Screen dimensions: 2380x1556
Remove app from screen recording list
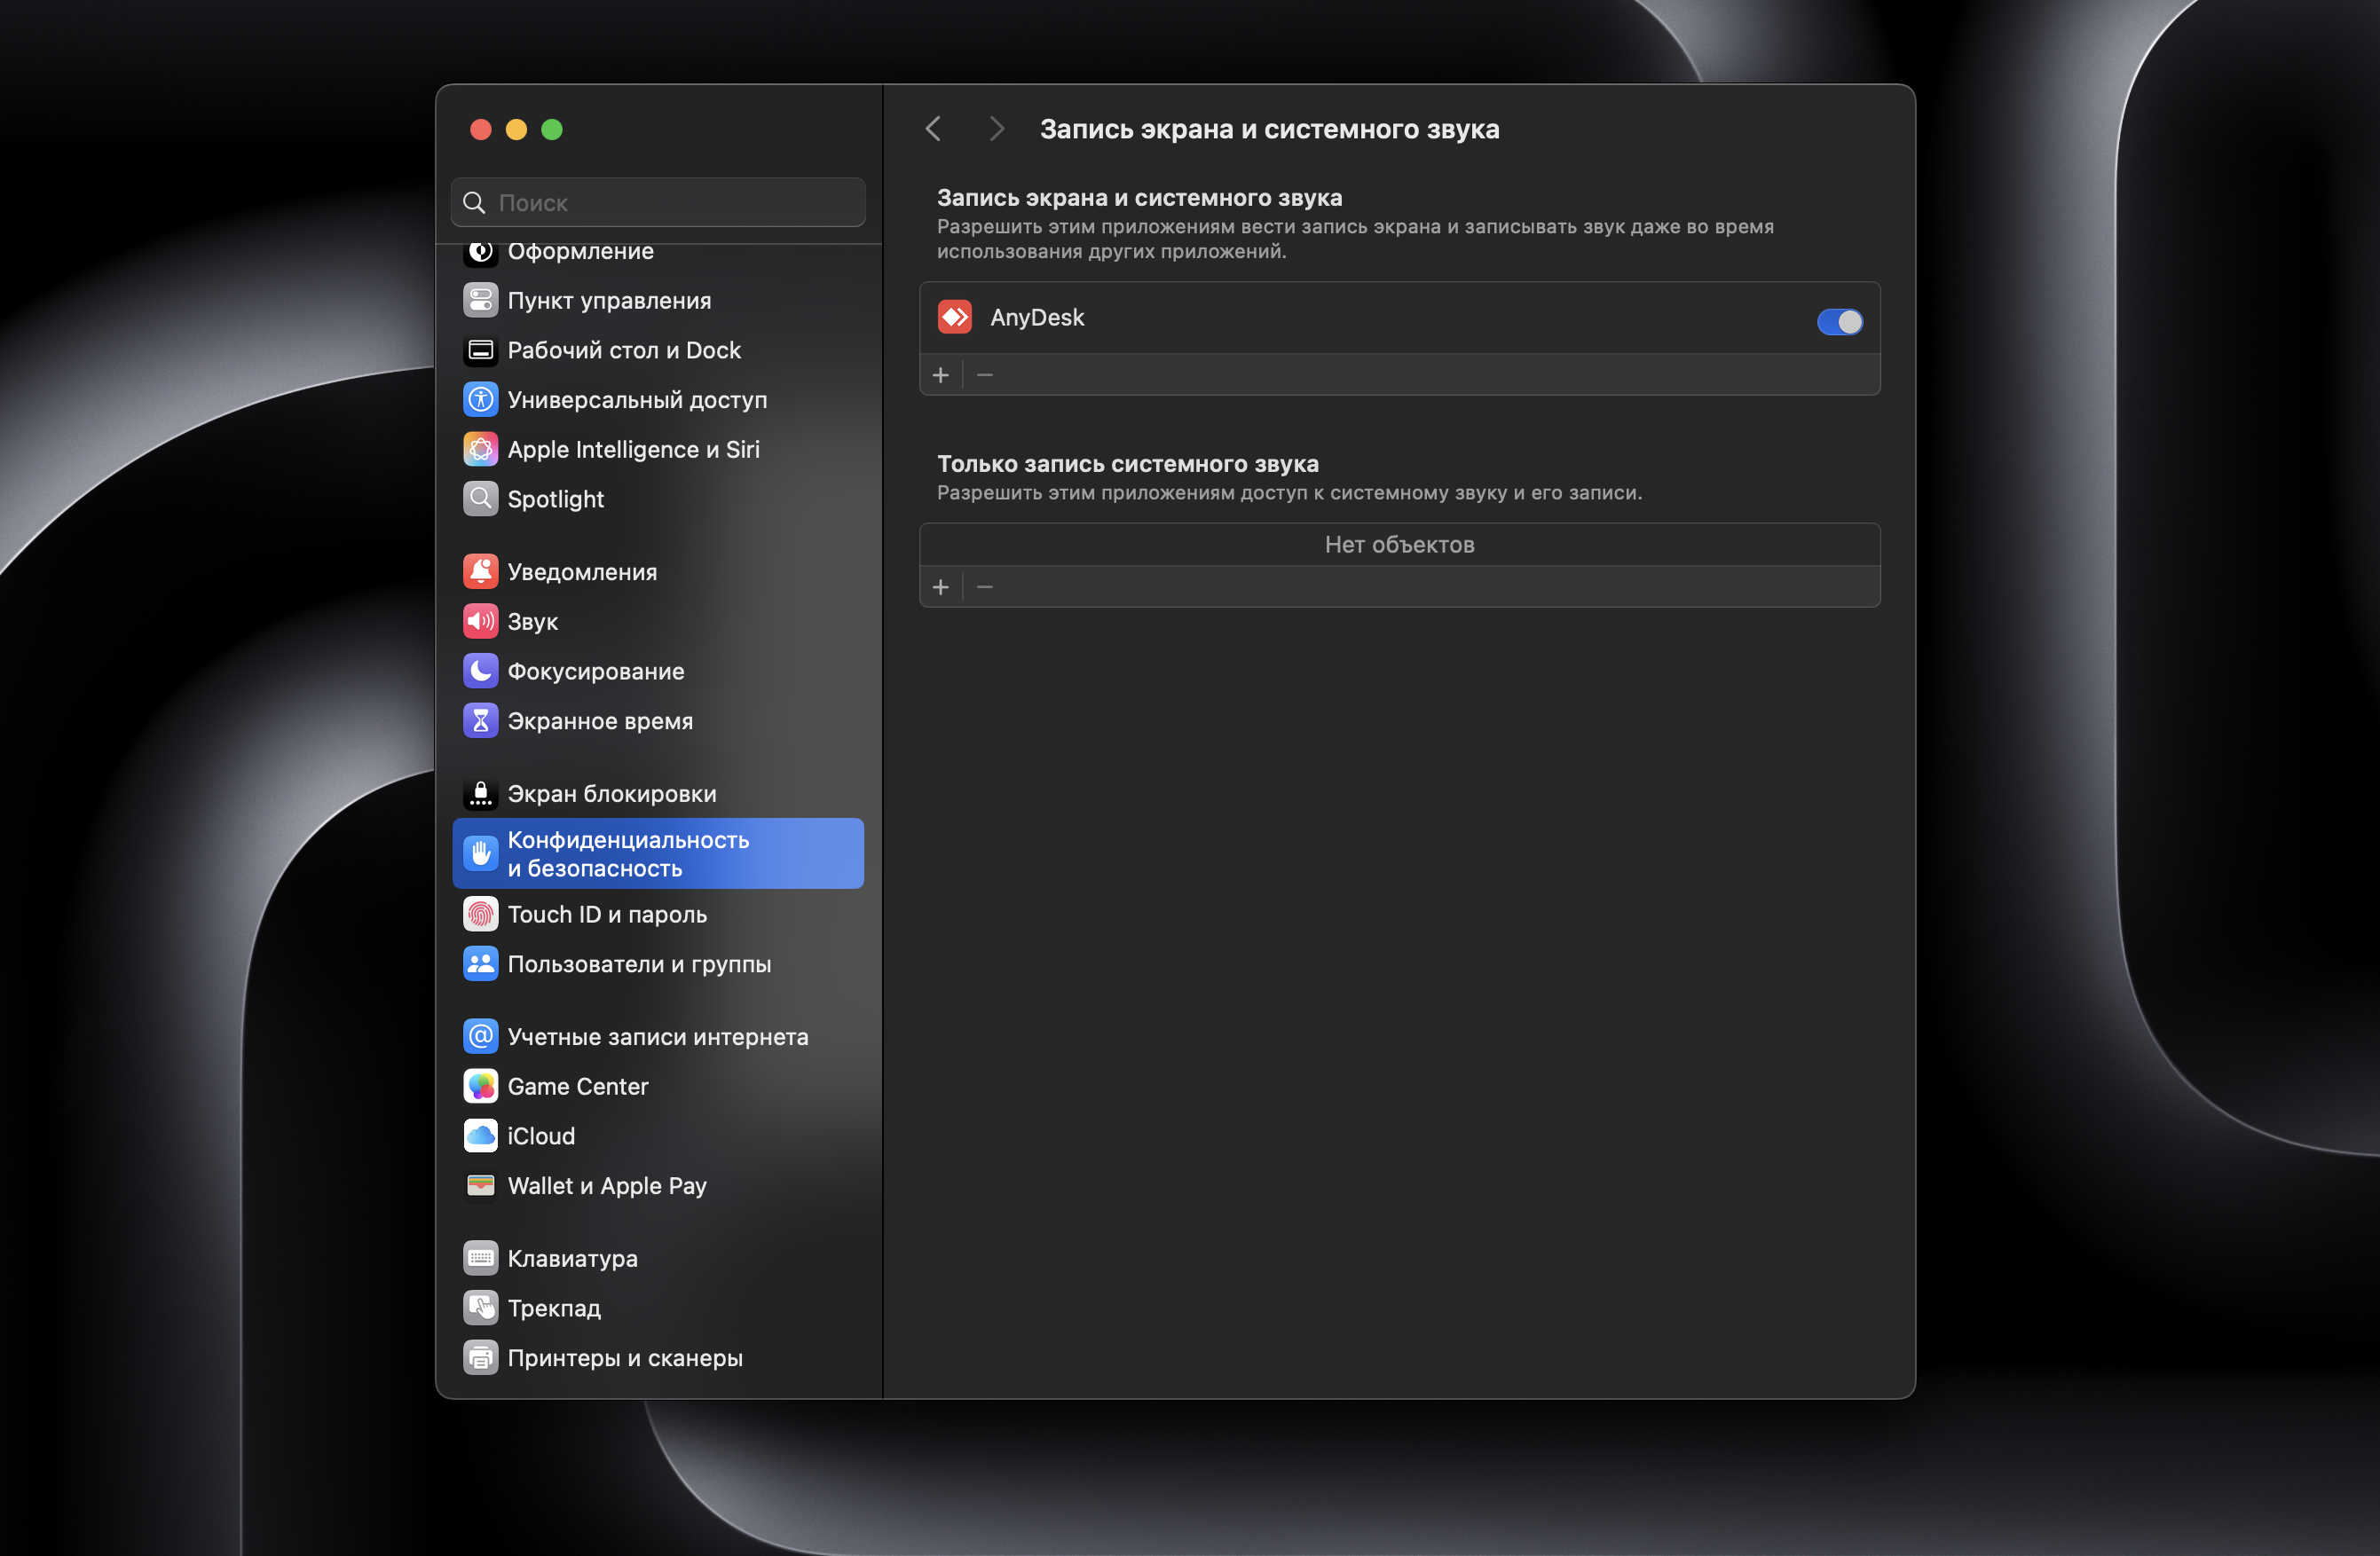[985, 375]
